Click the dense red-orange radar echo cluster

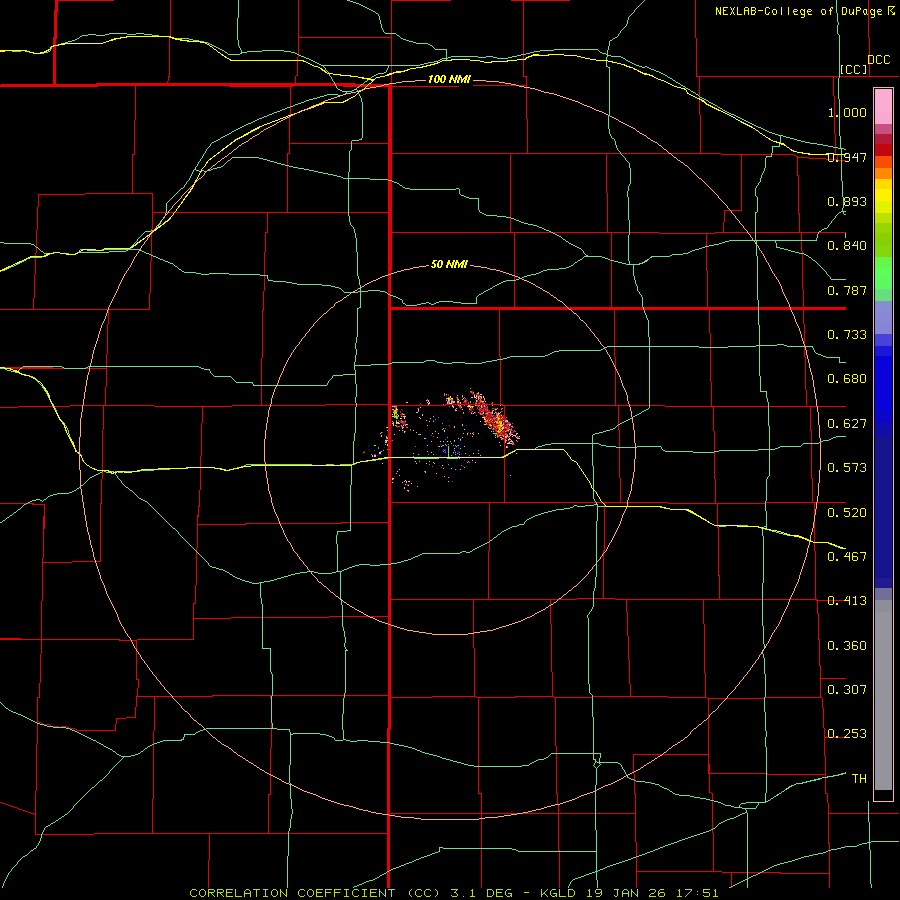coord(495,420)
